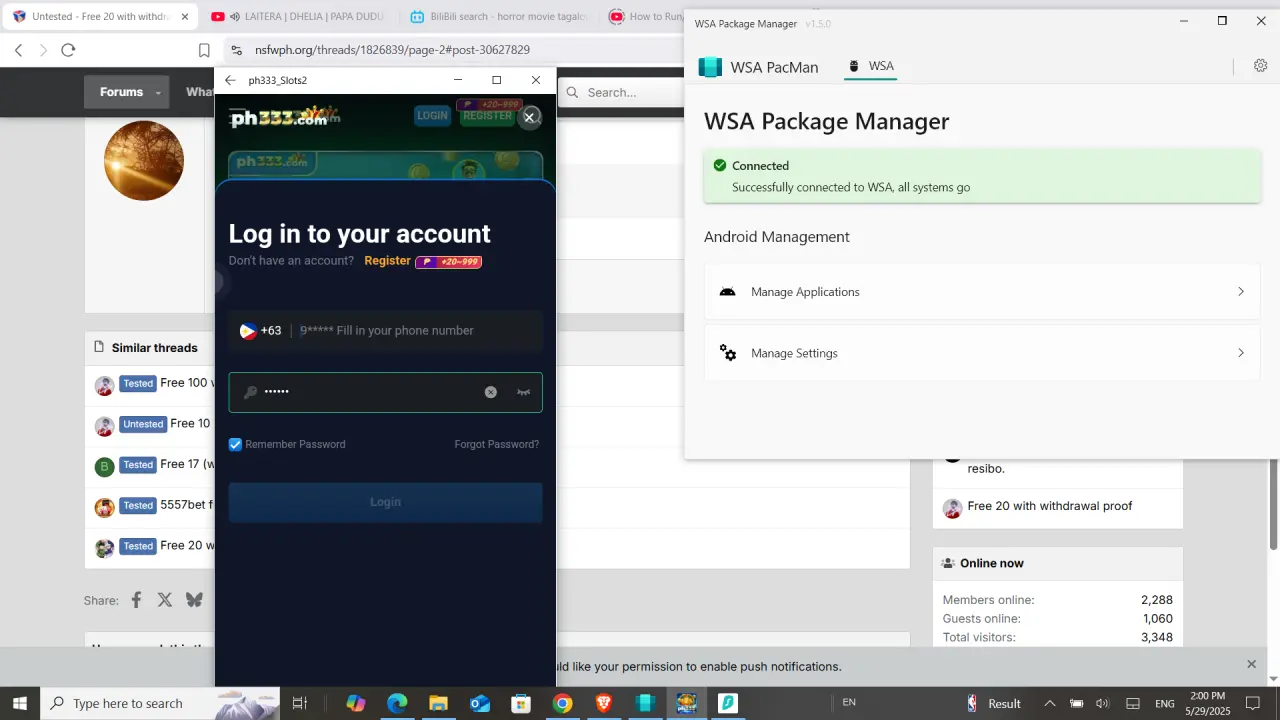Click the REGISTER button in ph333 header

point(487,116)
